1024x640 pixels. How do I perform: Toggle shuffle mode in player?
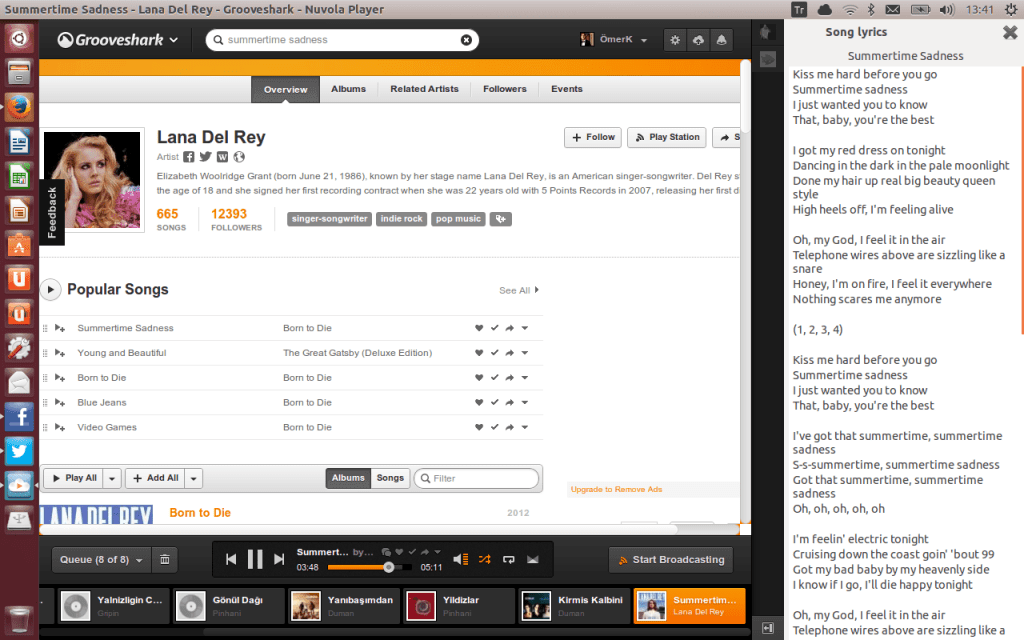click(x=485, y=559)
